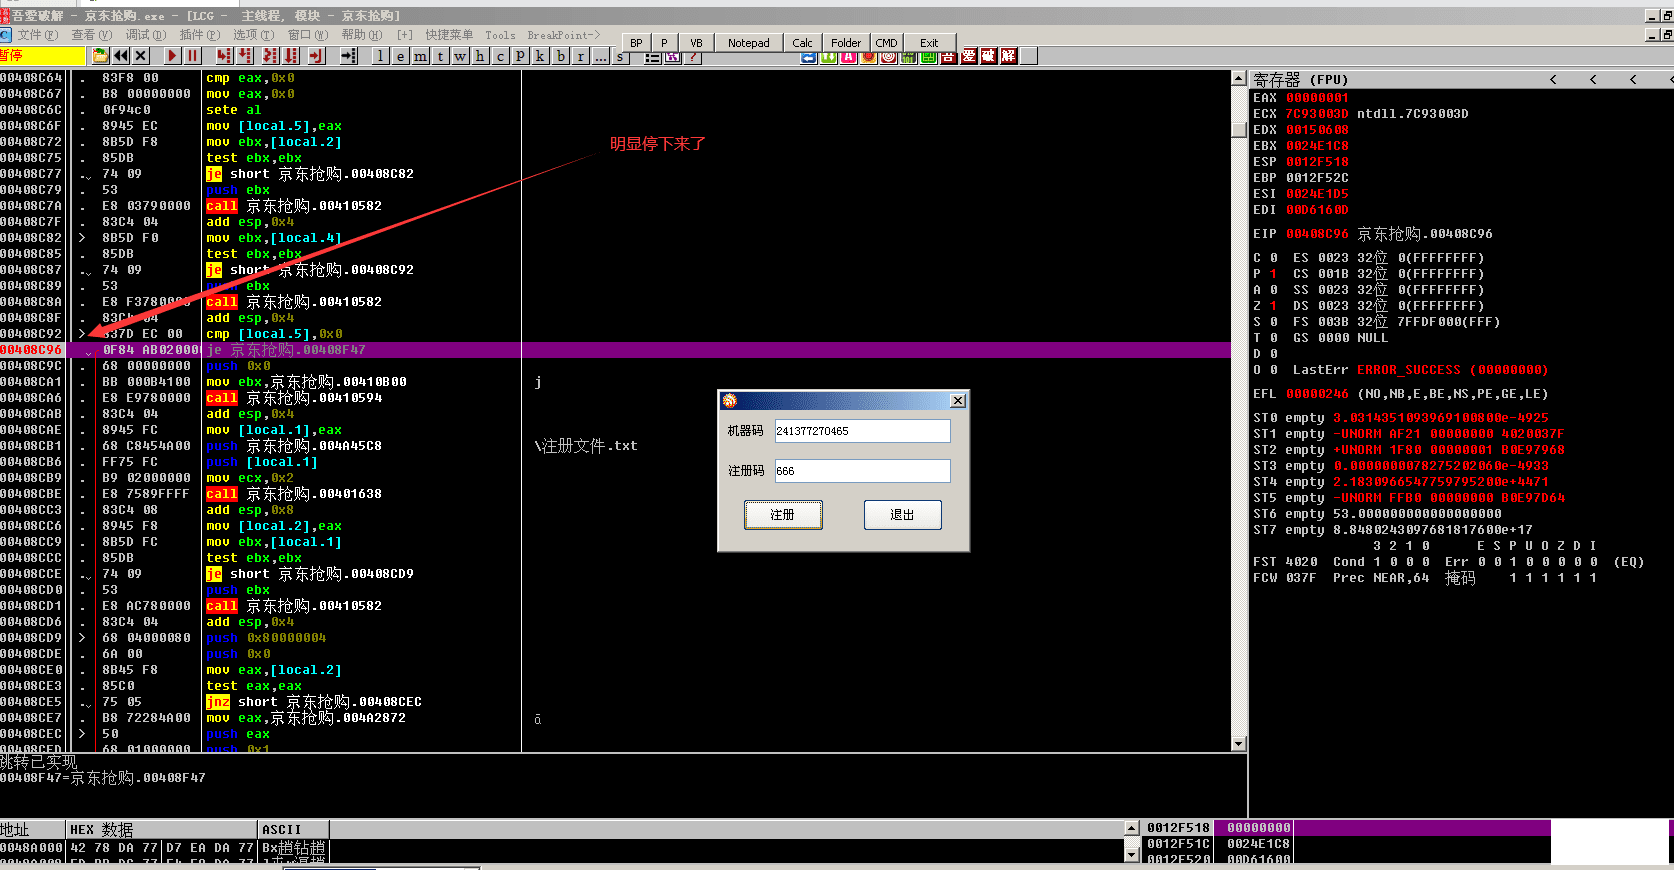Pause execution with the red pause icon
Viewport: 1674px width, 870px height.
pos(192,56)
